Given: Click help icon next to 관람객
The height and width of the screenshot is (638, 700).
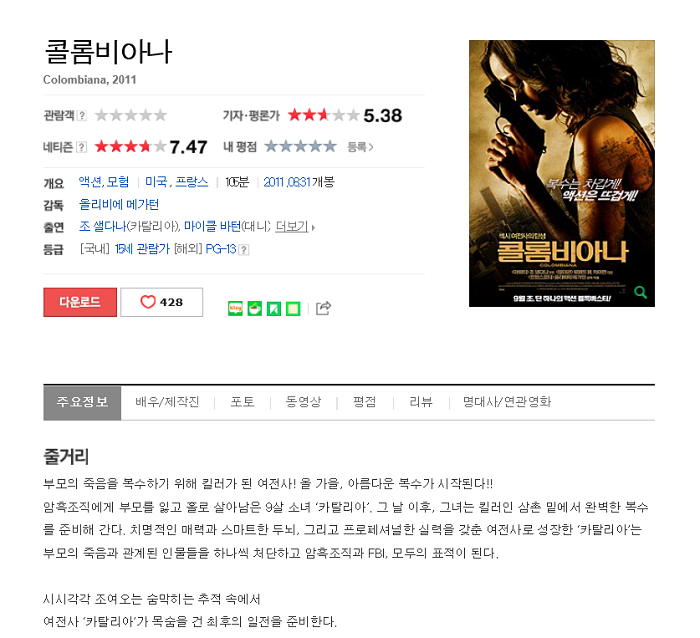Looking at the screenshot, I should pos(82,116).
